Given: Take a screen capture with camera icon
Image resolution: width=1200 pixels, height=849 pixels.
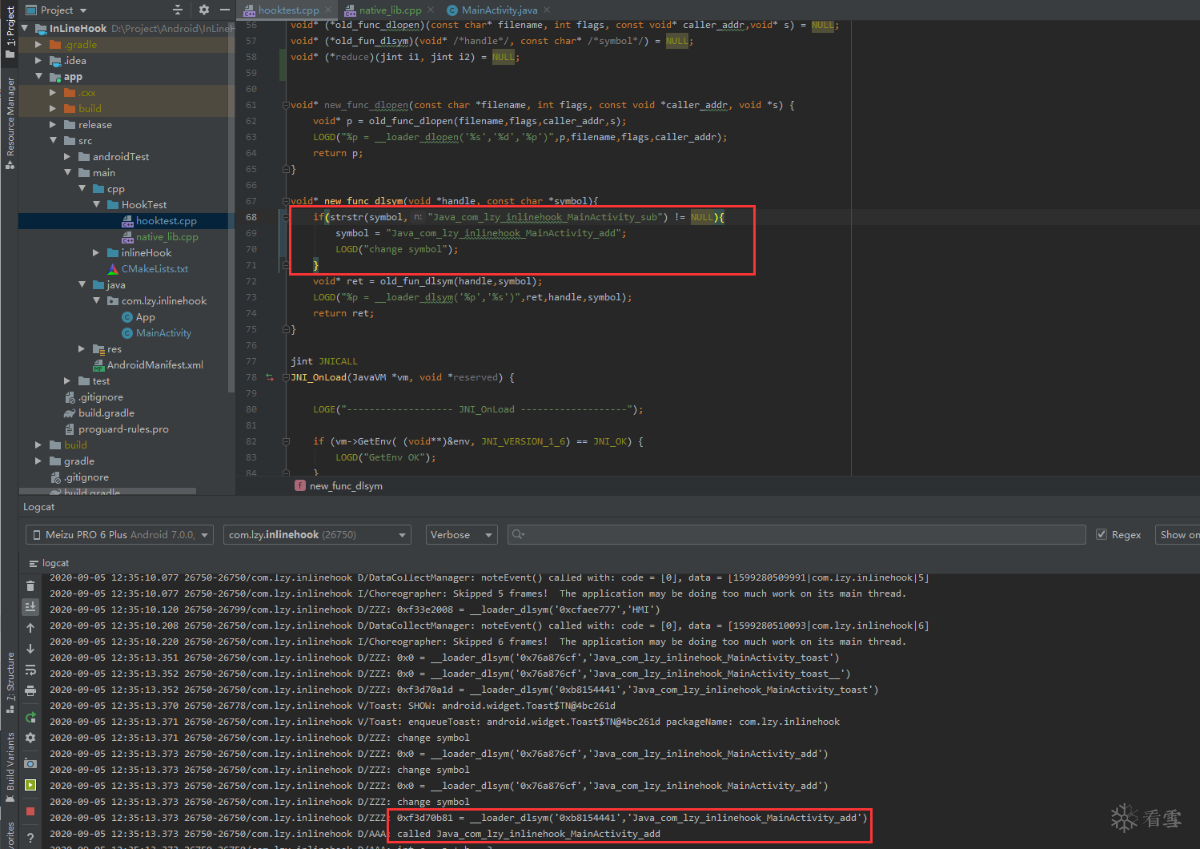Looking at the screenshot, I should (30, 763).
